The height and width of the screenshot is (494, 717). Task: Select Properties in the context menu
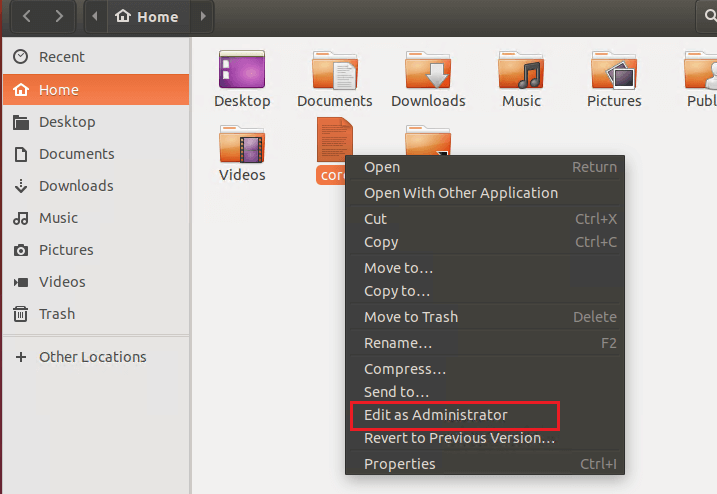pyautogui.click(x=399, y=464)
